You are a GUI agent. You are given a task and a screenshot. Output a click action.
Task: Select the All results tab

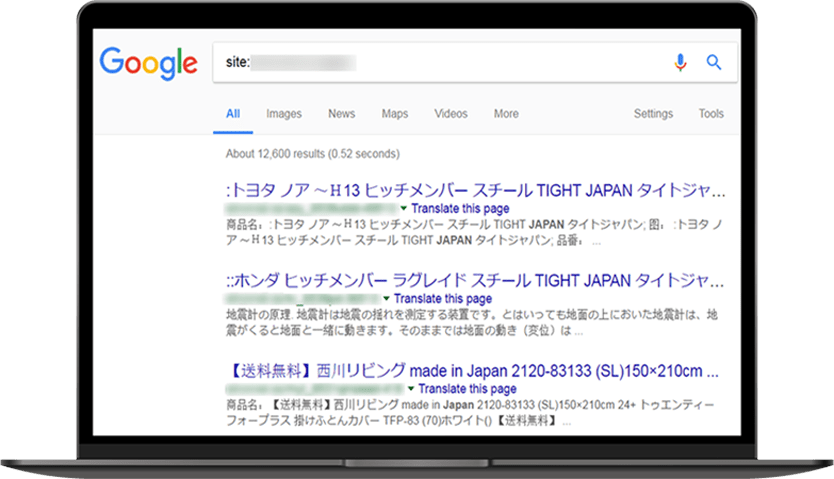(233, 114)
